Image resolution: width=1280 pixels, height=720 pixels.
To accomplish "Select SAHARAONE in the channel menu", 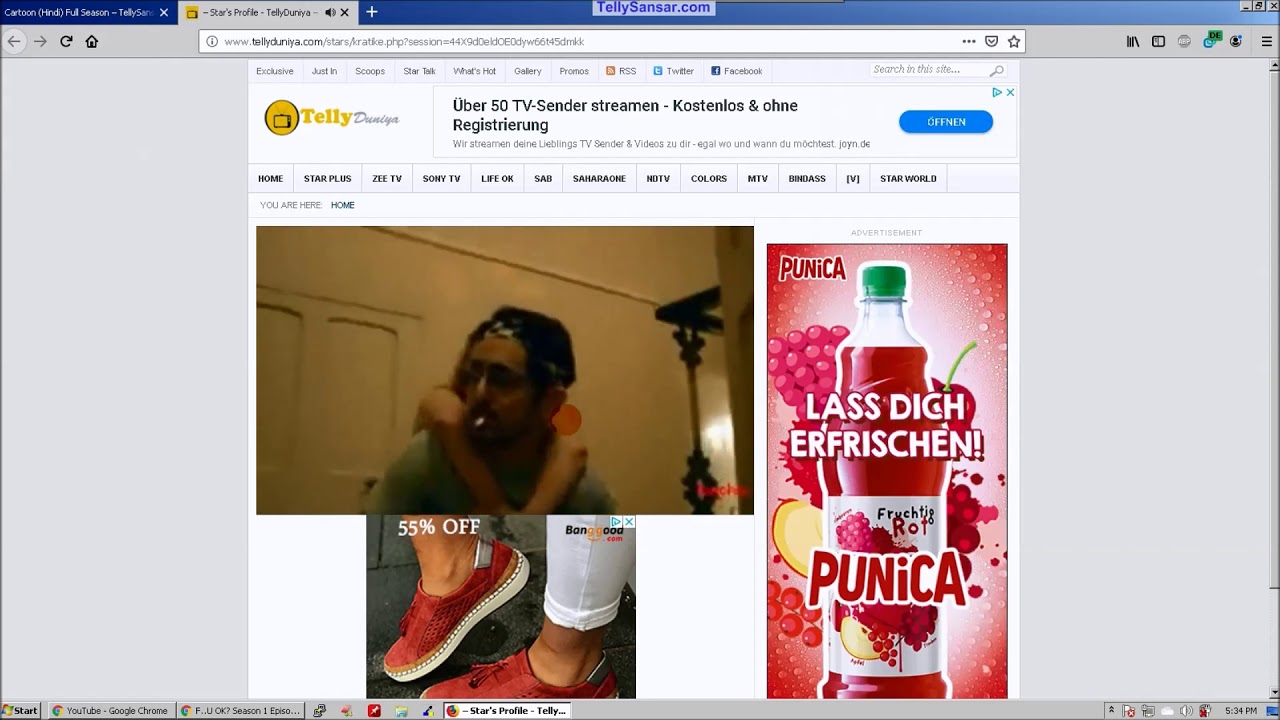I will (599, 179).
